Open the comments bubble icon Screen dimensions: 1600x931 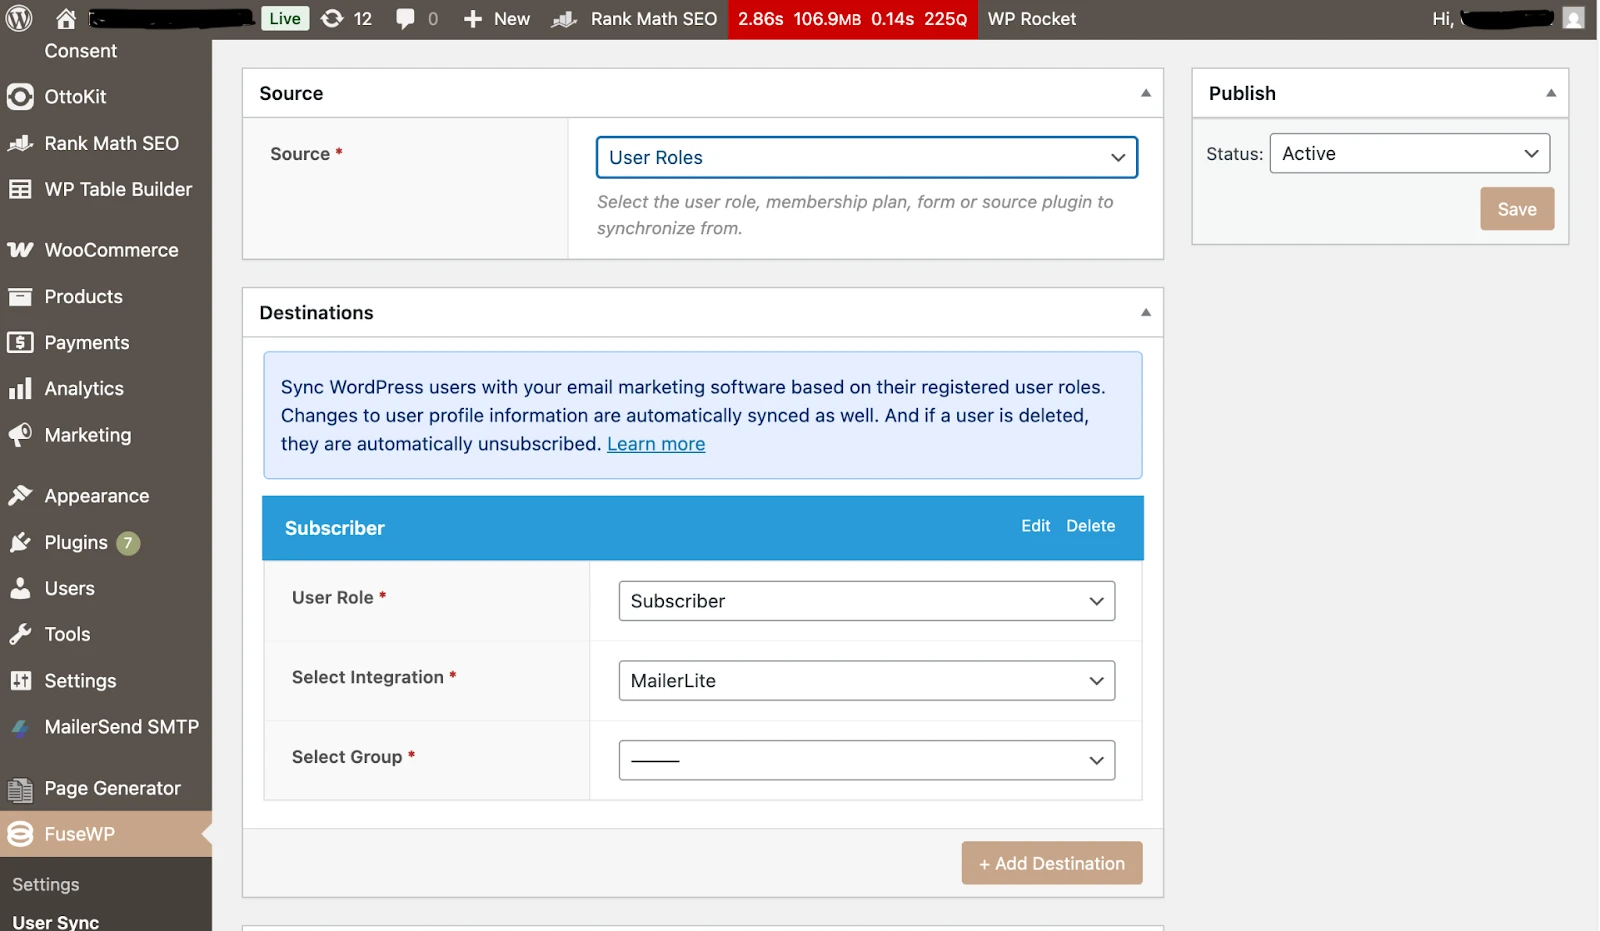pyautogui.click(x=405, y=19)
